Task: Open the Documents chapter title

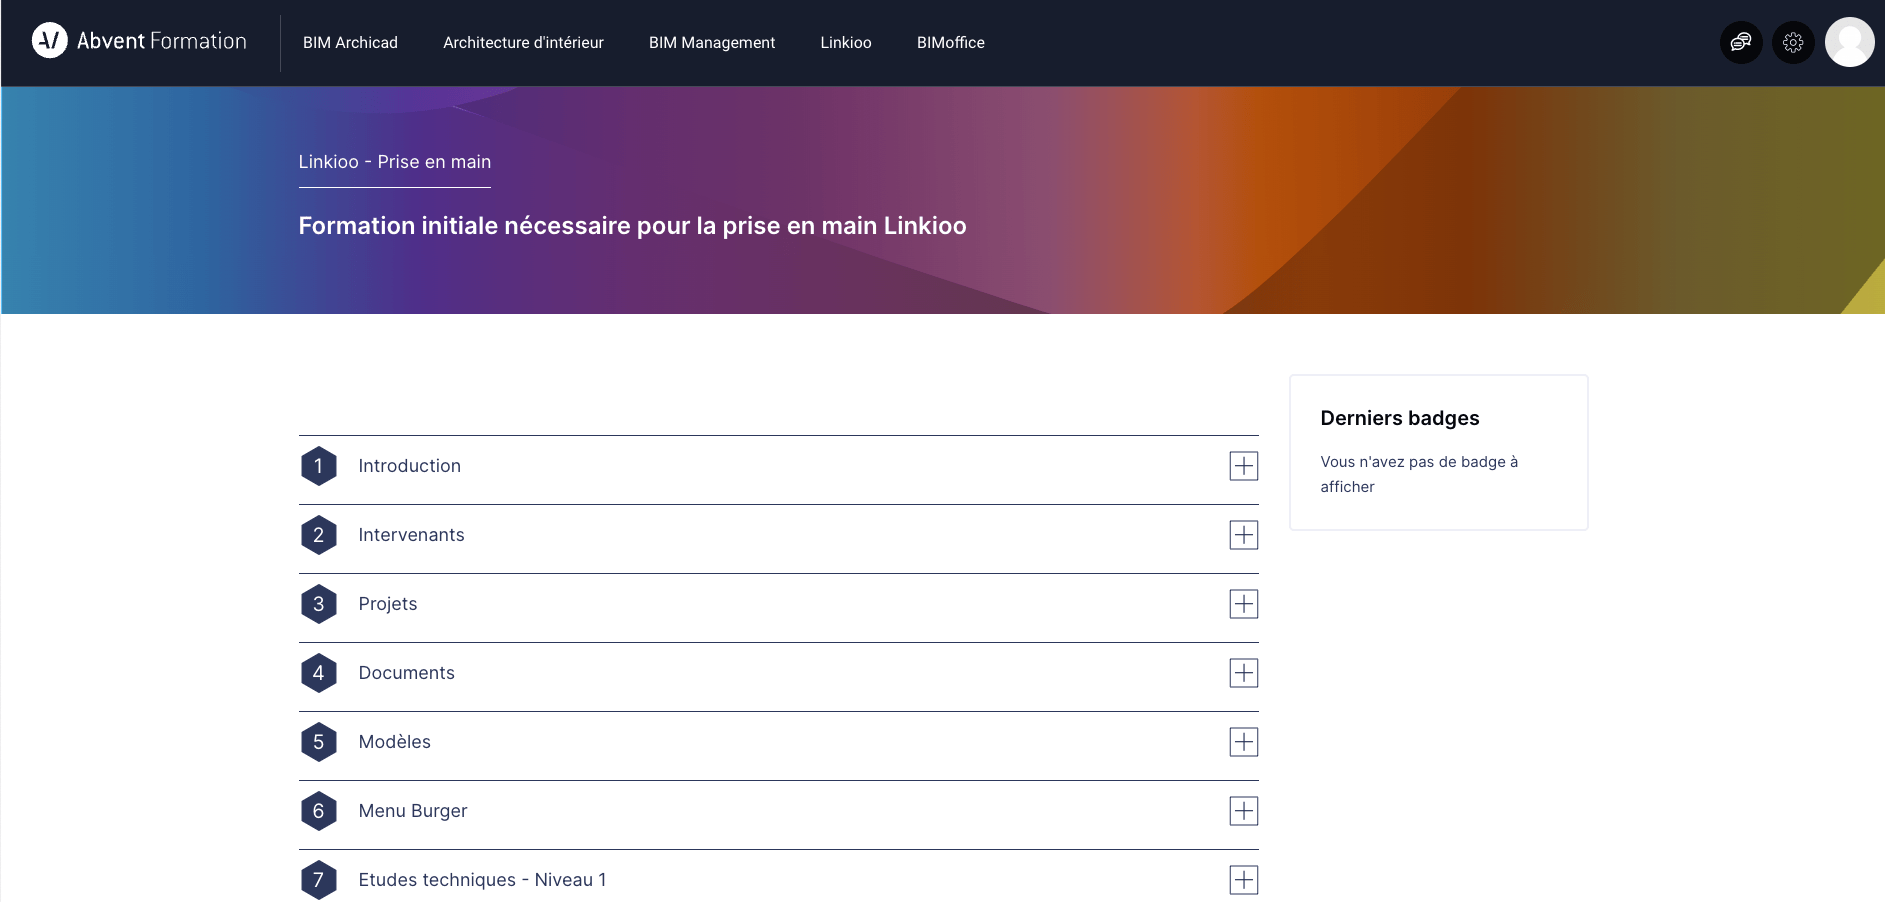Action: coord(407,673)
